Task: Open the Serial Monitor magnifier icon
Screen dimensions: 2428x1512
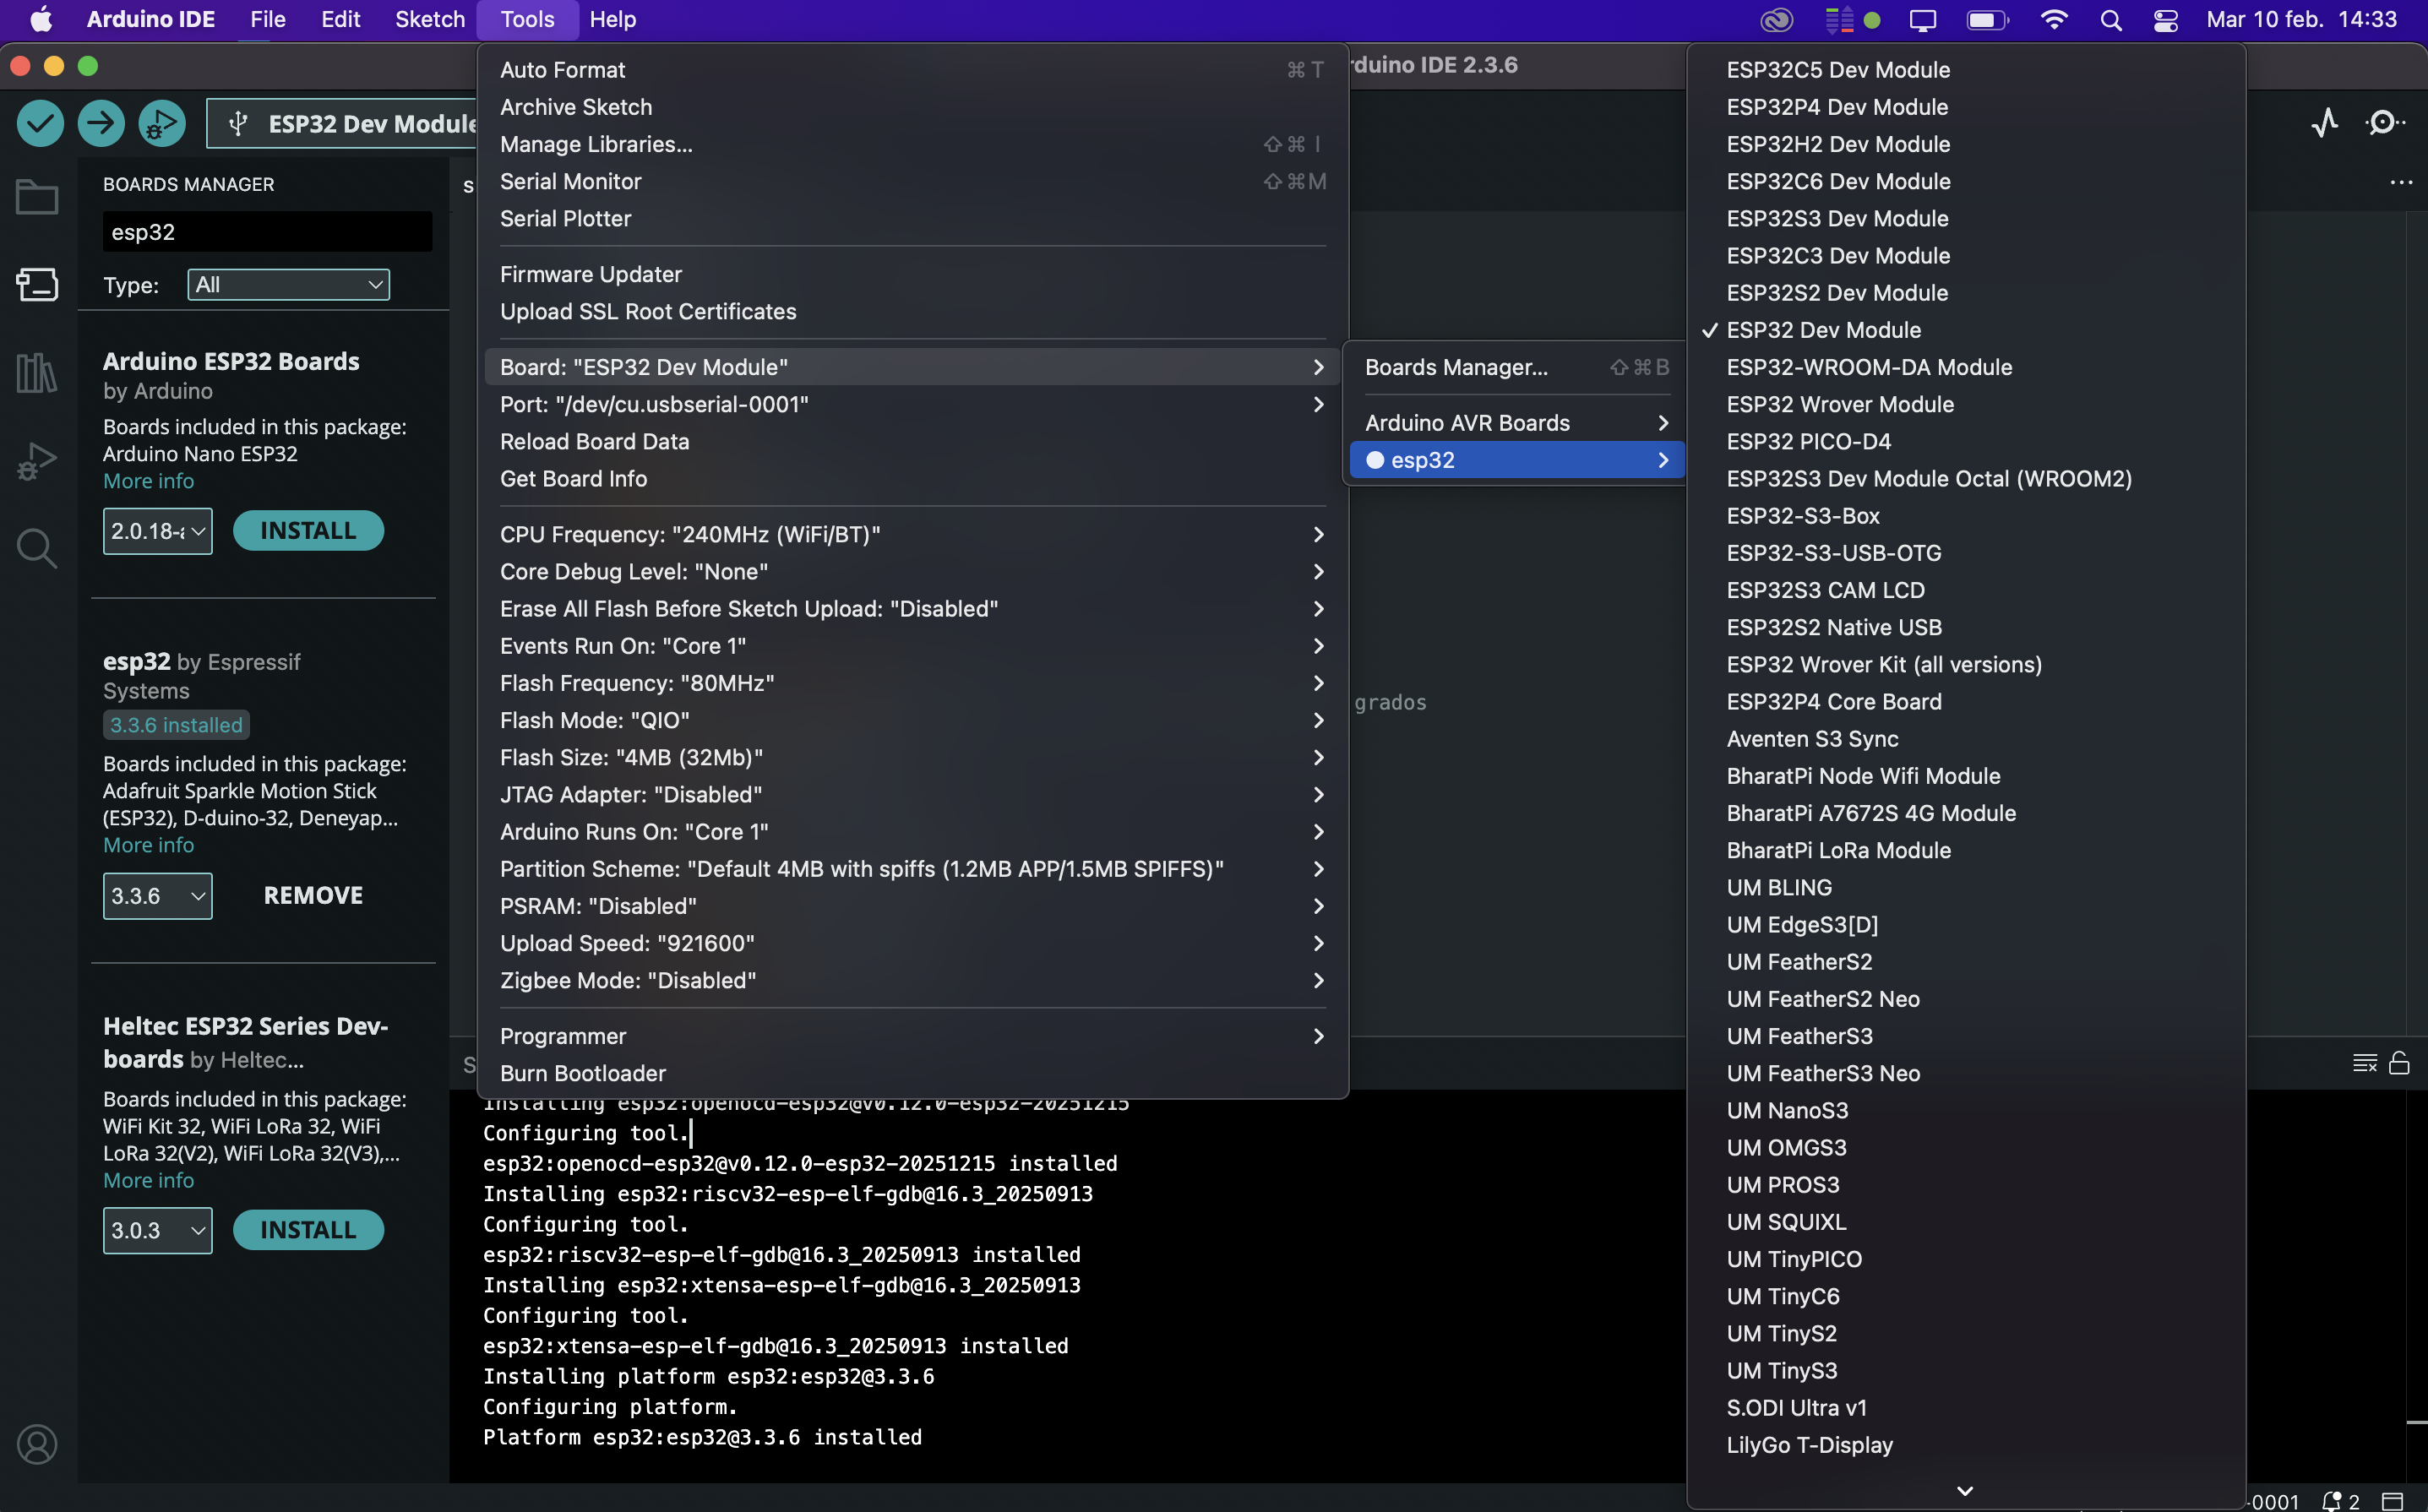Action: [2385, 123]
